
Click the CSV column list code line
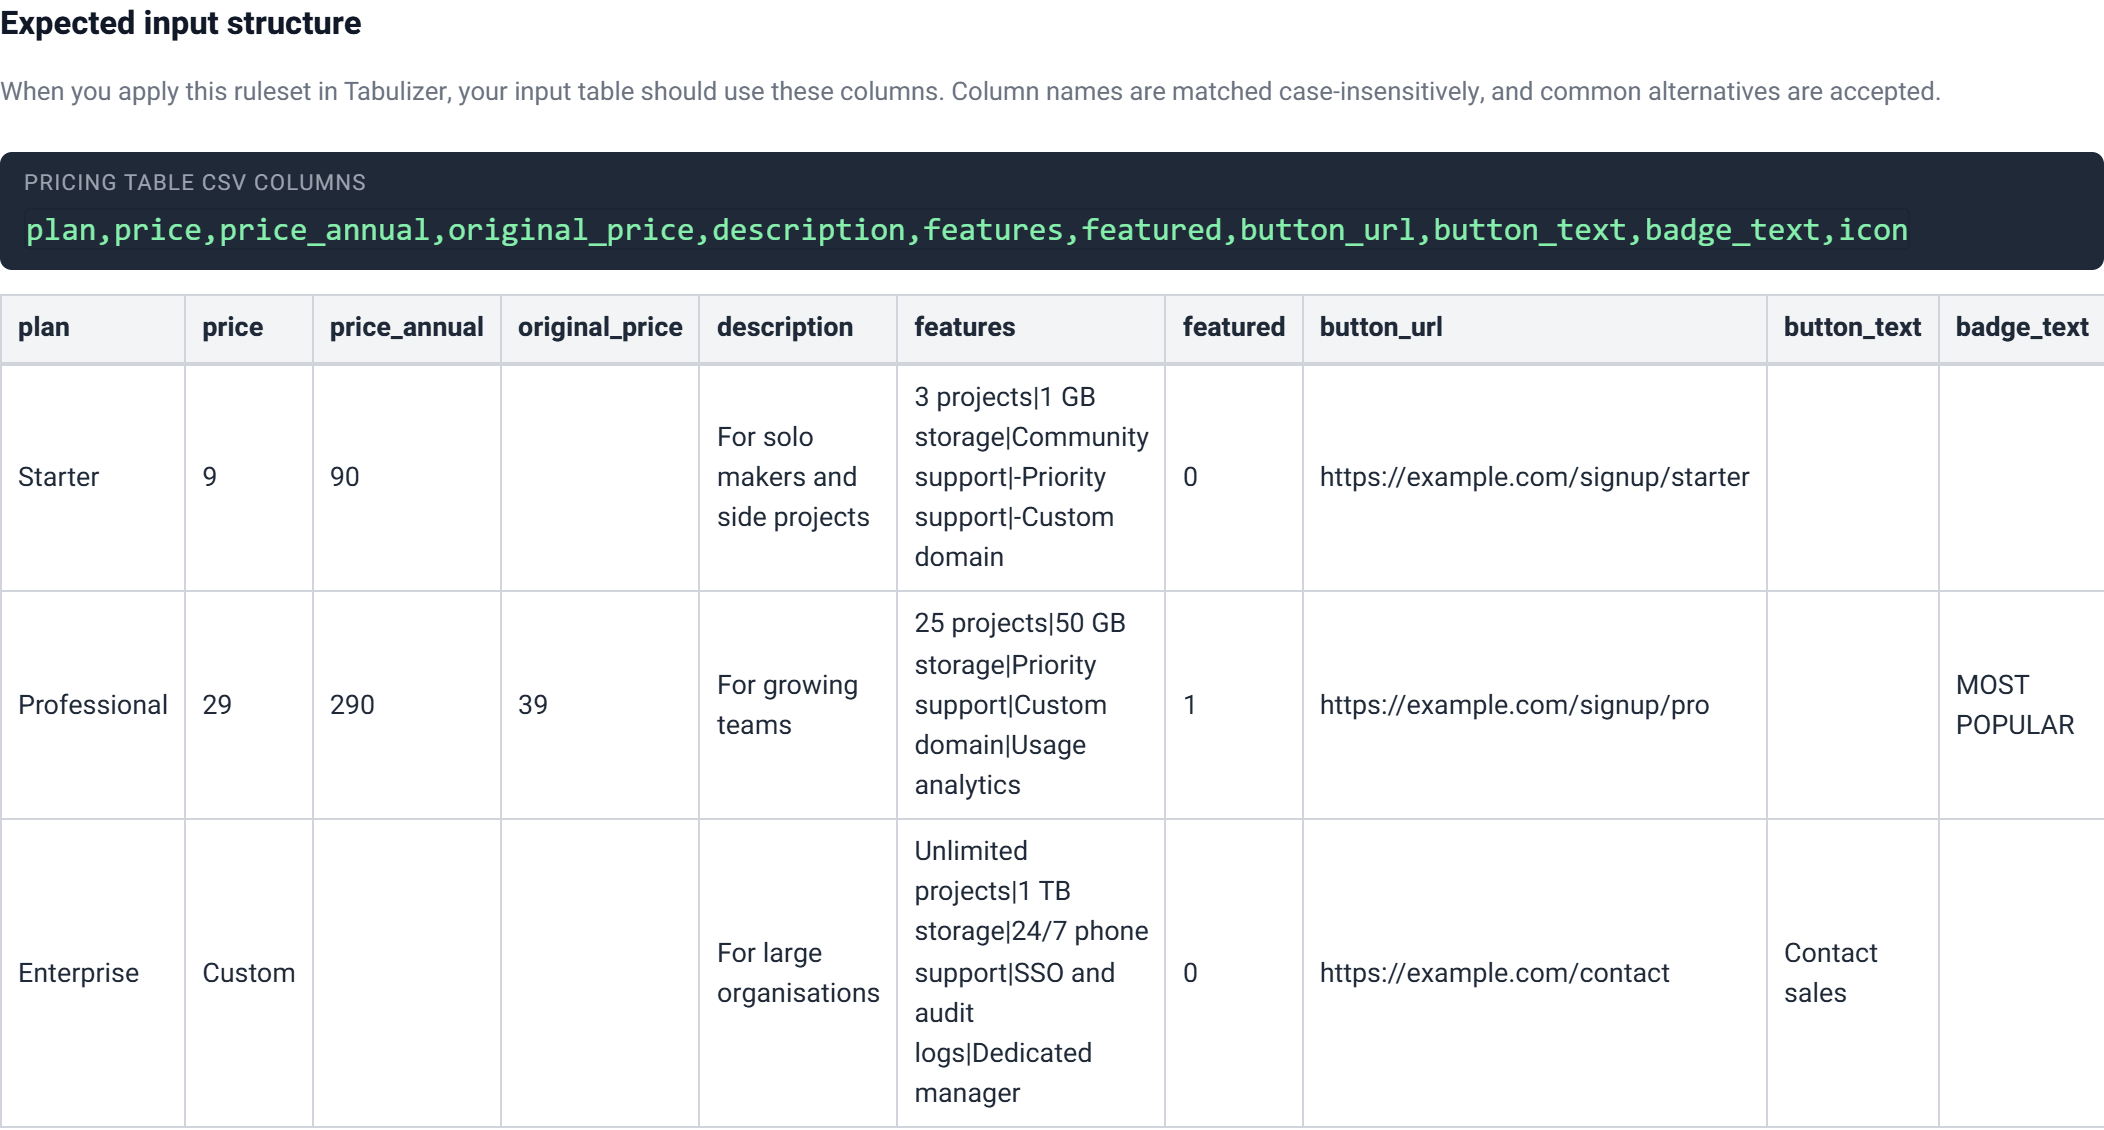click(x=966, y=230)
